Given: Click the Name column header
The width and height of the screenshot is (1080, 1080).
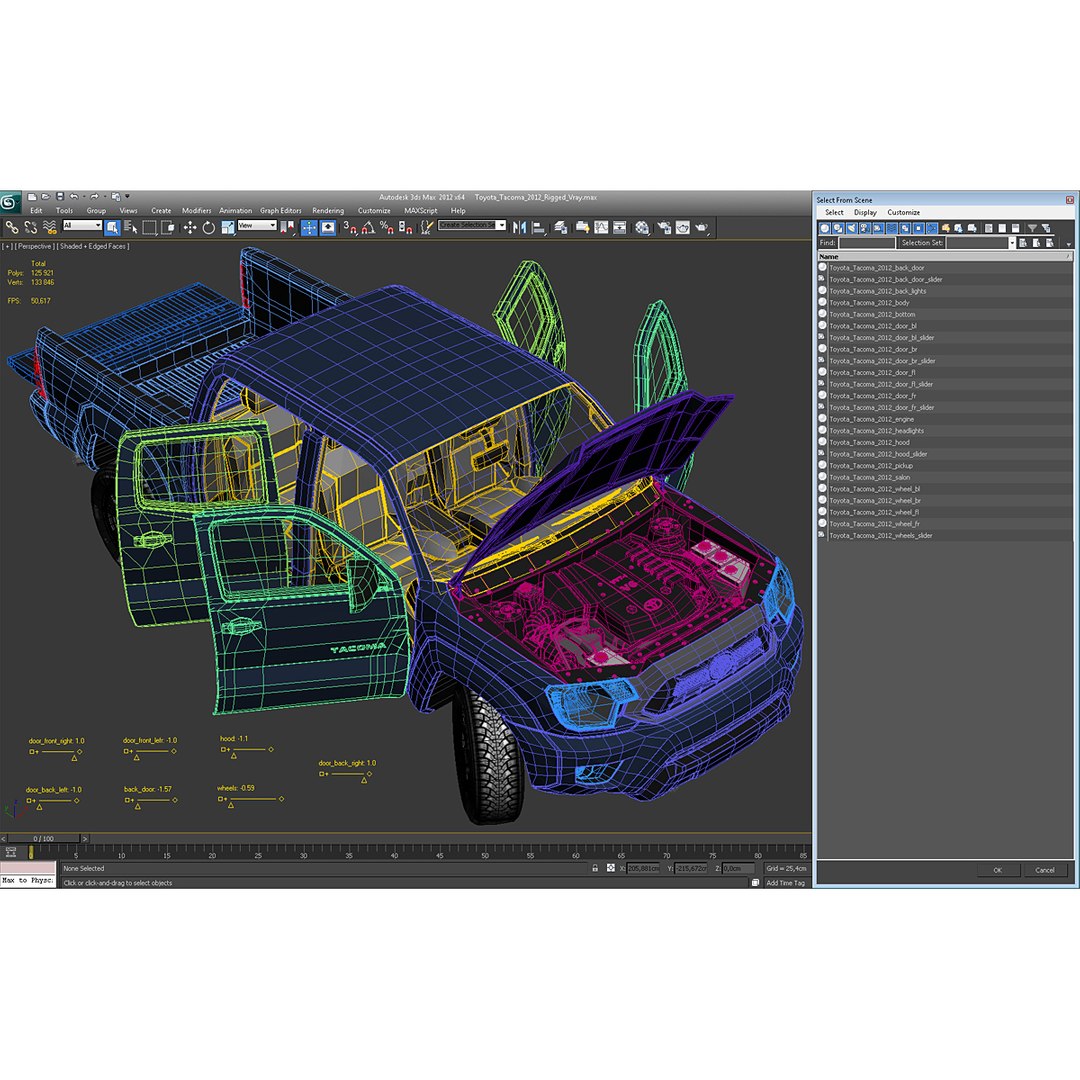Looking at the screenshot, I should [x=944, y=256].
